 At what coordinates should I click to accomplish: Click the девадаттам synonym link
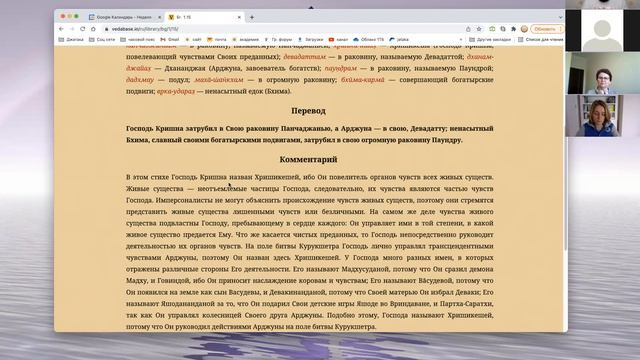(x=304, y=57)
